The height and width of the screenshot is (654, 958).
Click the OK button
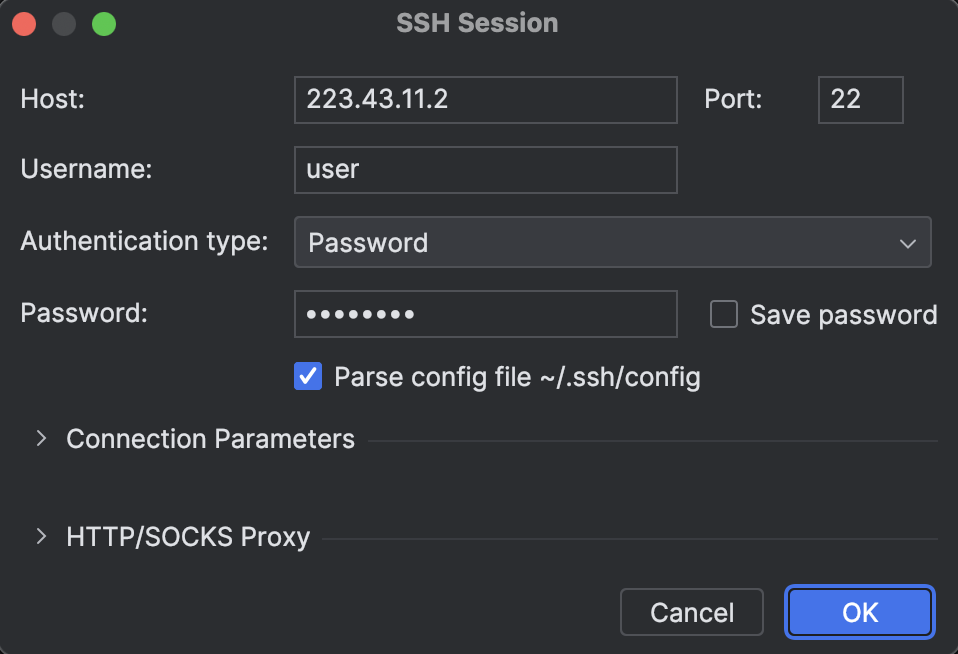point(858,612)
